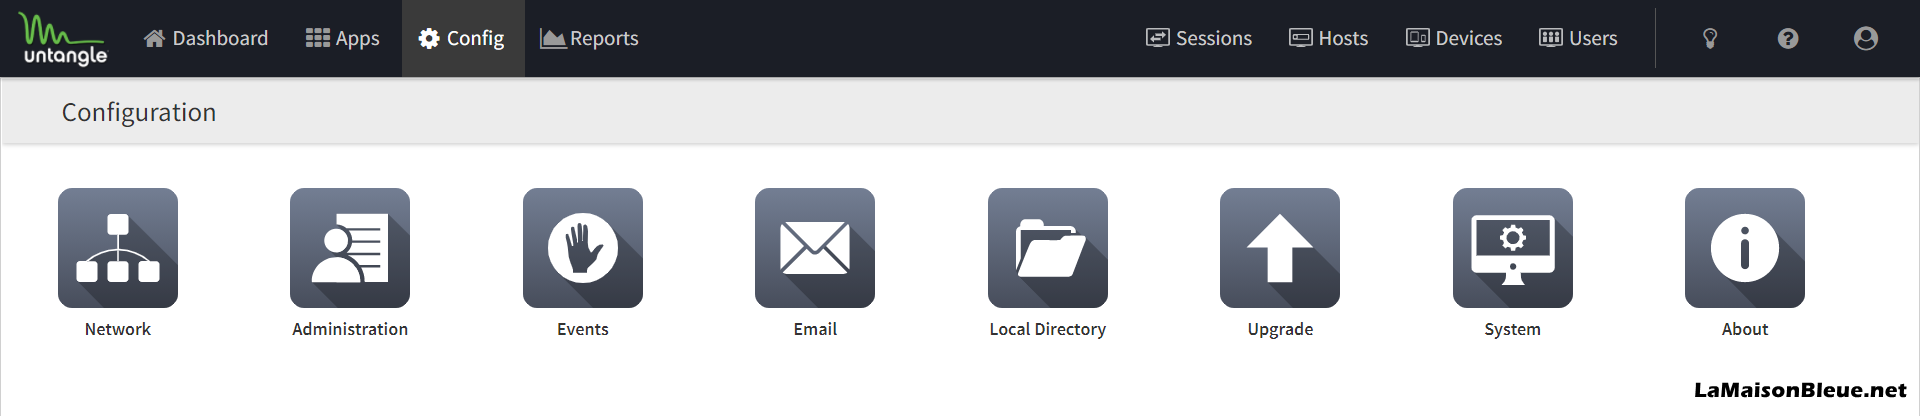Screen dimensions: 1920x416
Task: Go to the Dashboard tab
Action: [206, 38]
